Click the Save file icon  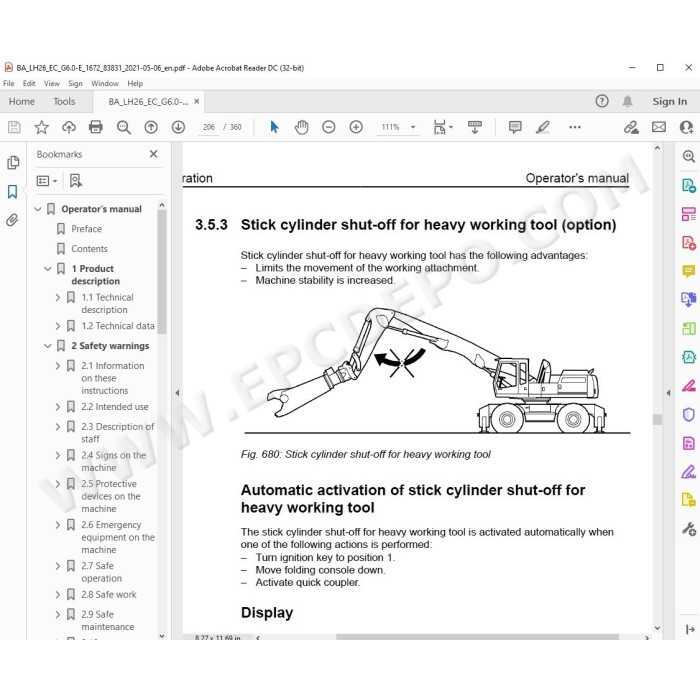[x=14, y=127]
